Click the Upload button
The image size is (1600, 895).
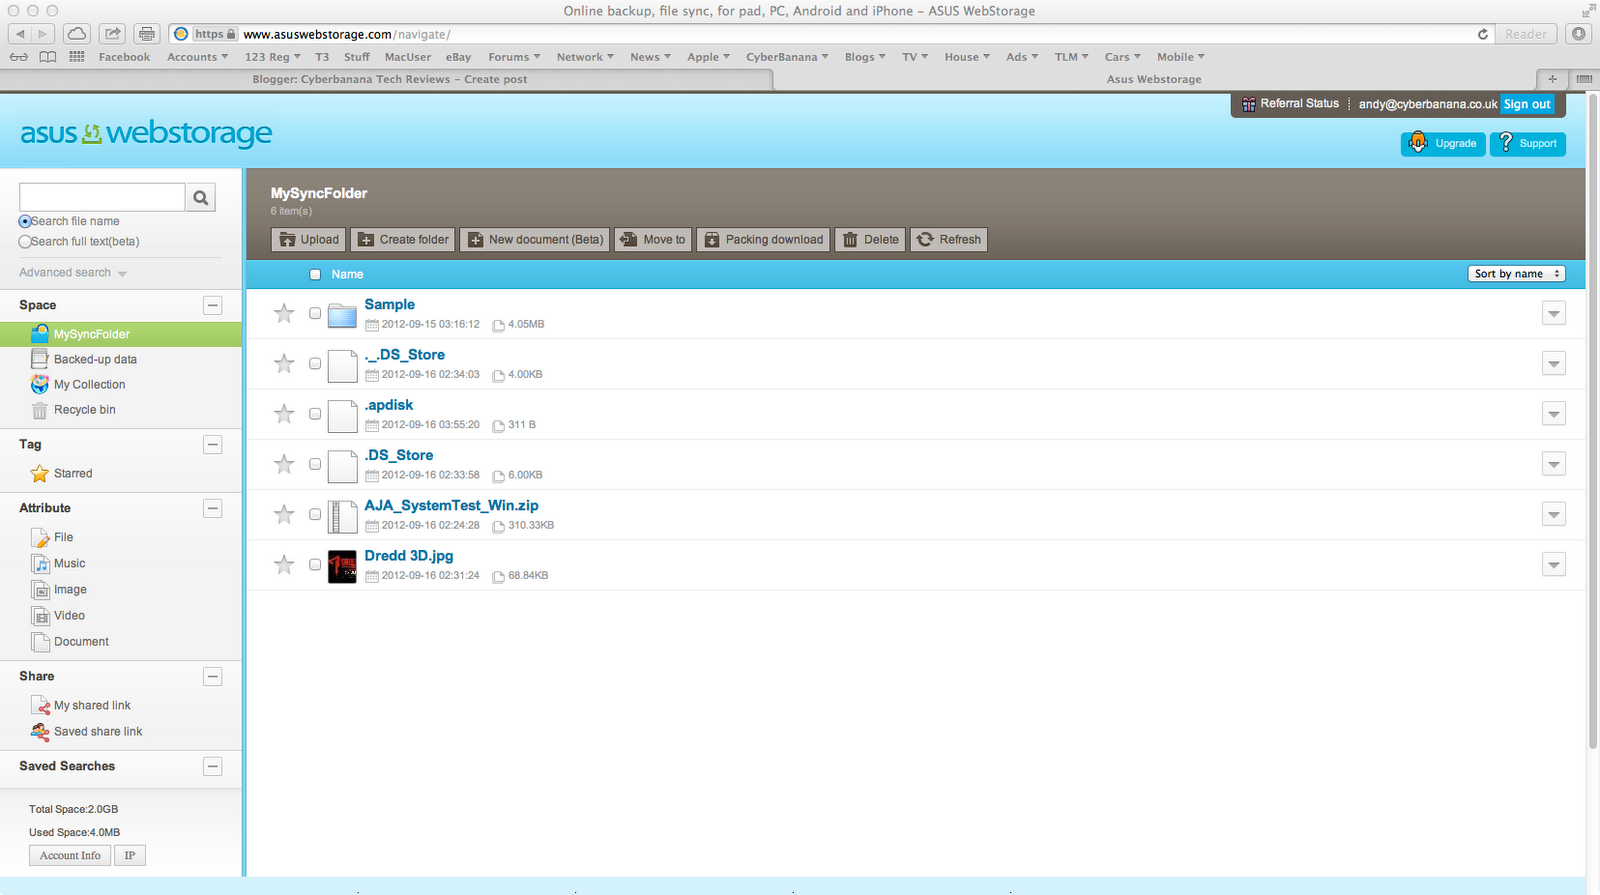coord(308,239)
